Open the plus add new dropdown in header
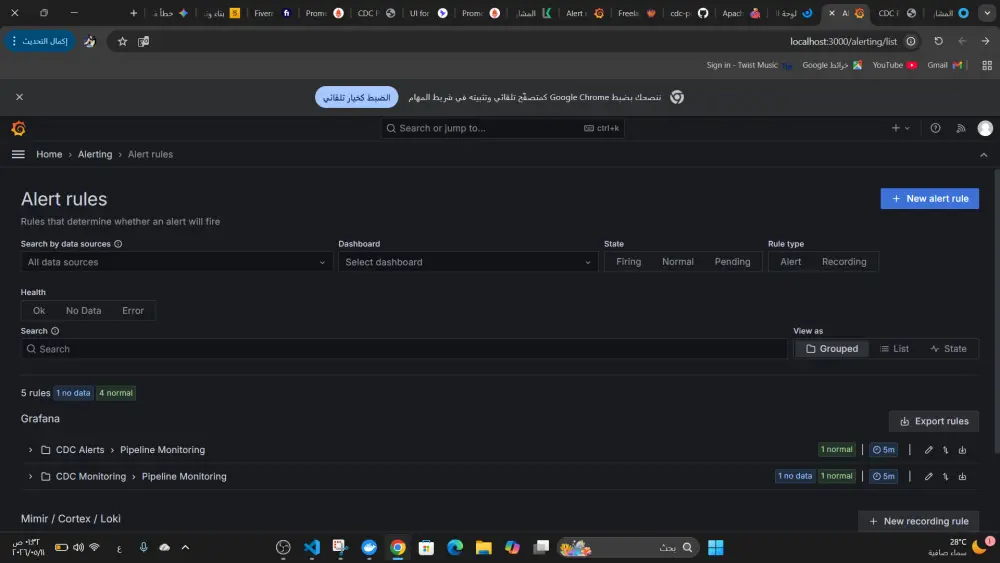Screen dimensions: 1000x563 click(x=900, y=128)
